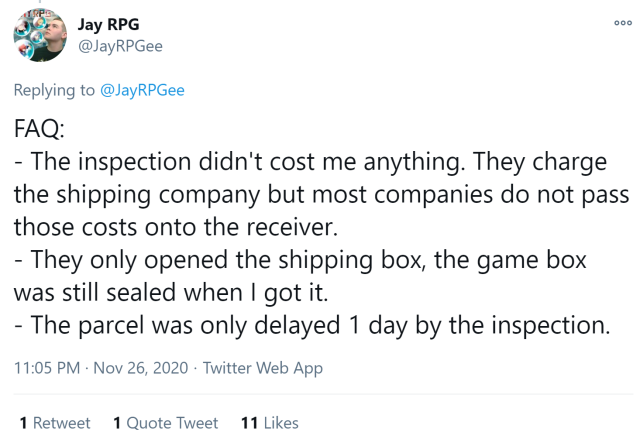Show who gave the 11 Likes
This screenshot has height=446, width=640.
pos(270,423)
